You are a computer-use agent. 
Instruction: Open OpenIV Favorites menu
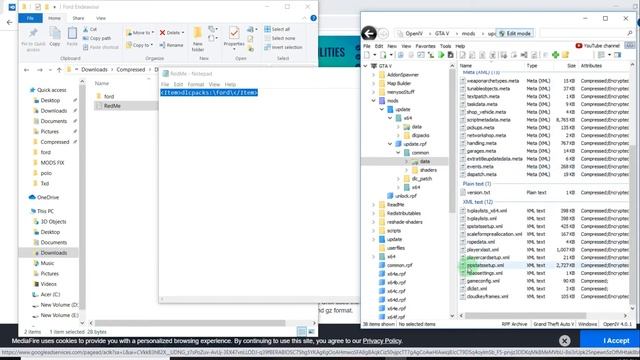tap(425, 46)
